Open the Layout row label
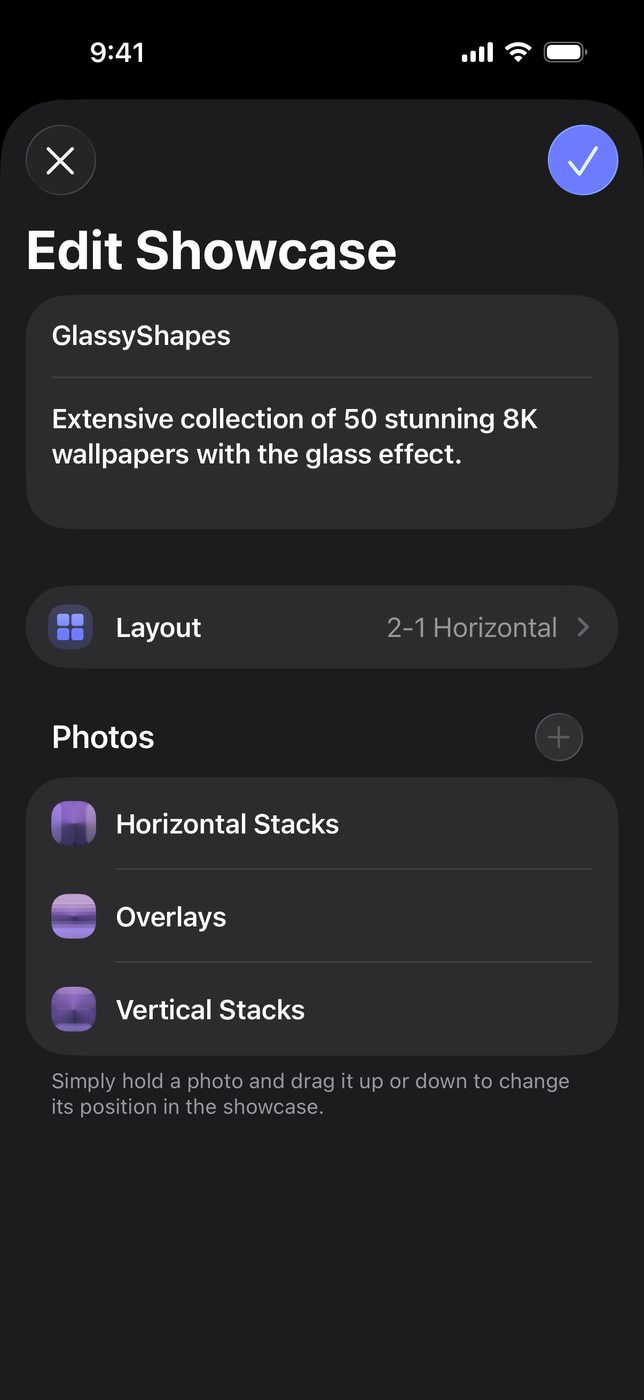Screen dimensions: 644x1400 click(x=158, y=628)
